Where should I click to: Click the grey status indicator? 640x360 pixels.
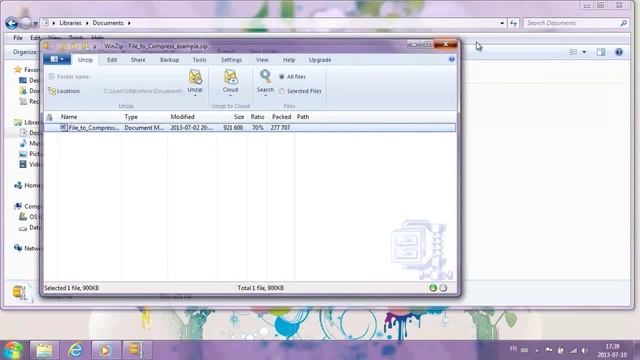[443, 288]
